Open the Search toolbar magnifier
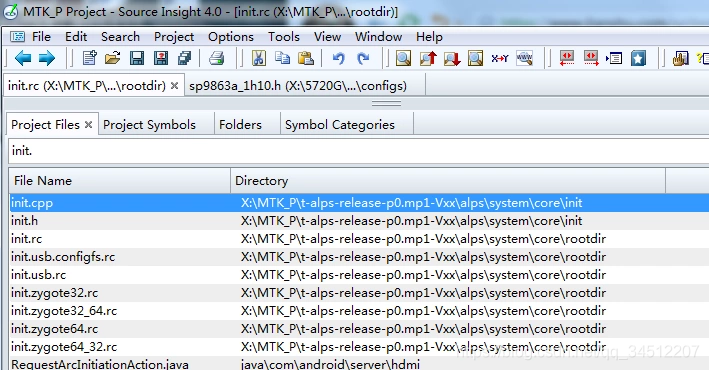This screenshot has height=370, width=709. click(403, 58)
